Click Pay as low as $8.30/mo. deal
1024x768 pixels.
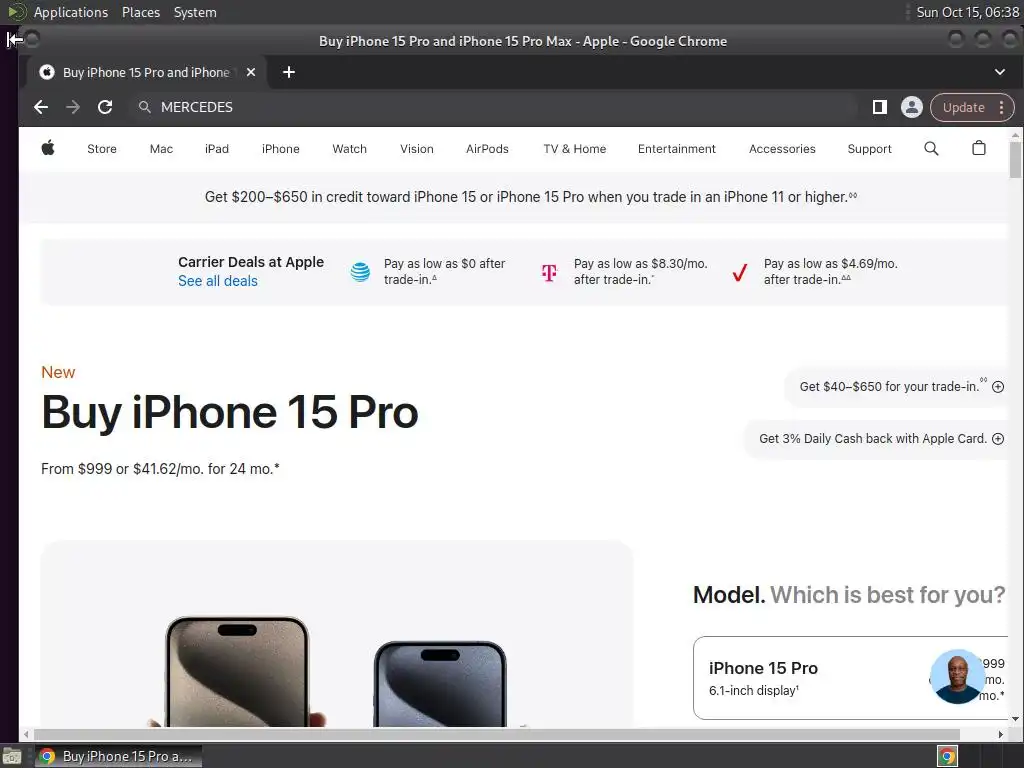coord(641,272)
